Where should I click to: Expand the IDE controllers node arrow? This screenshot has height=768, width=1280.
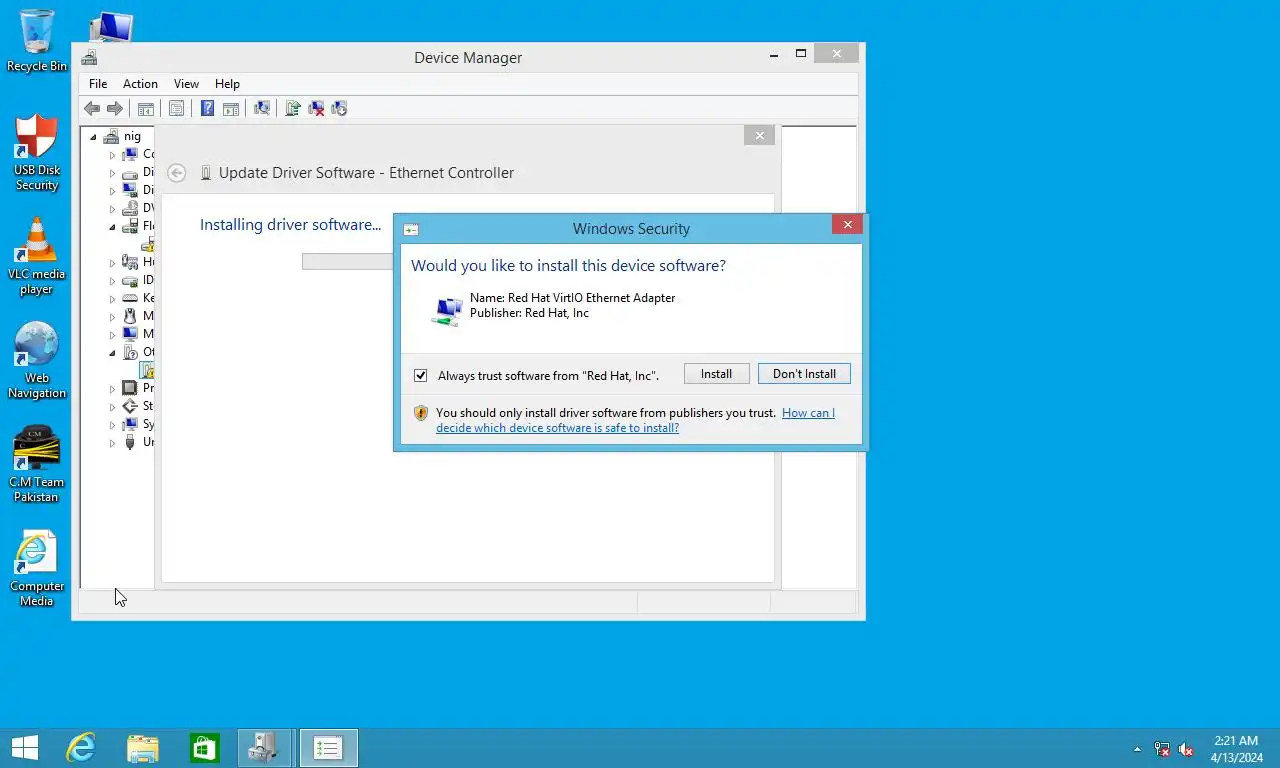112,281
